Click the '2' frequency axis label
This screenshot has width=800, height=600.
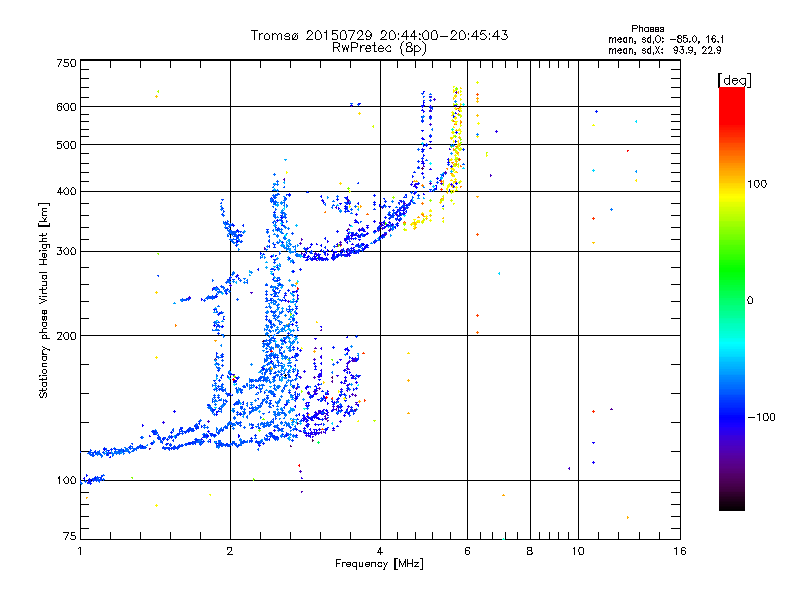click(x=230, y=551)
